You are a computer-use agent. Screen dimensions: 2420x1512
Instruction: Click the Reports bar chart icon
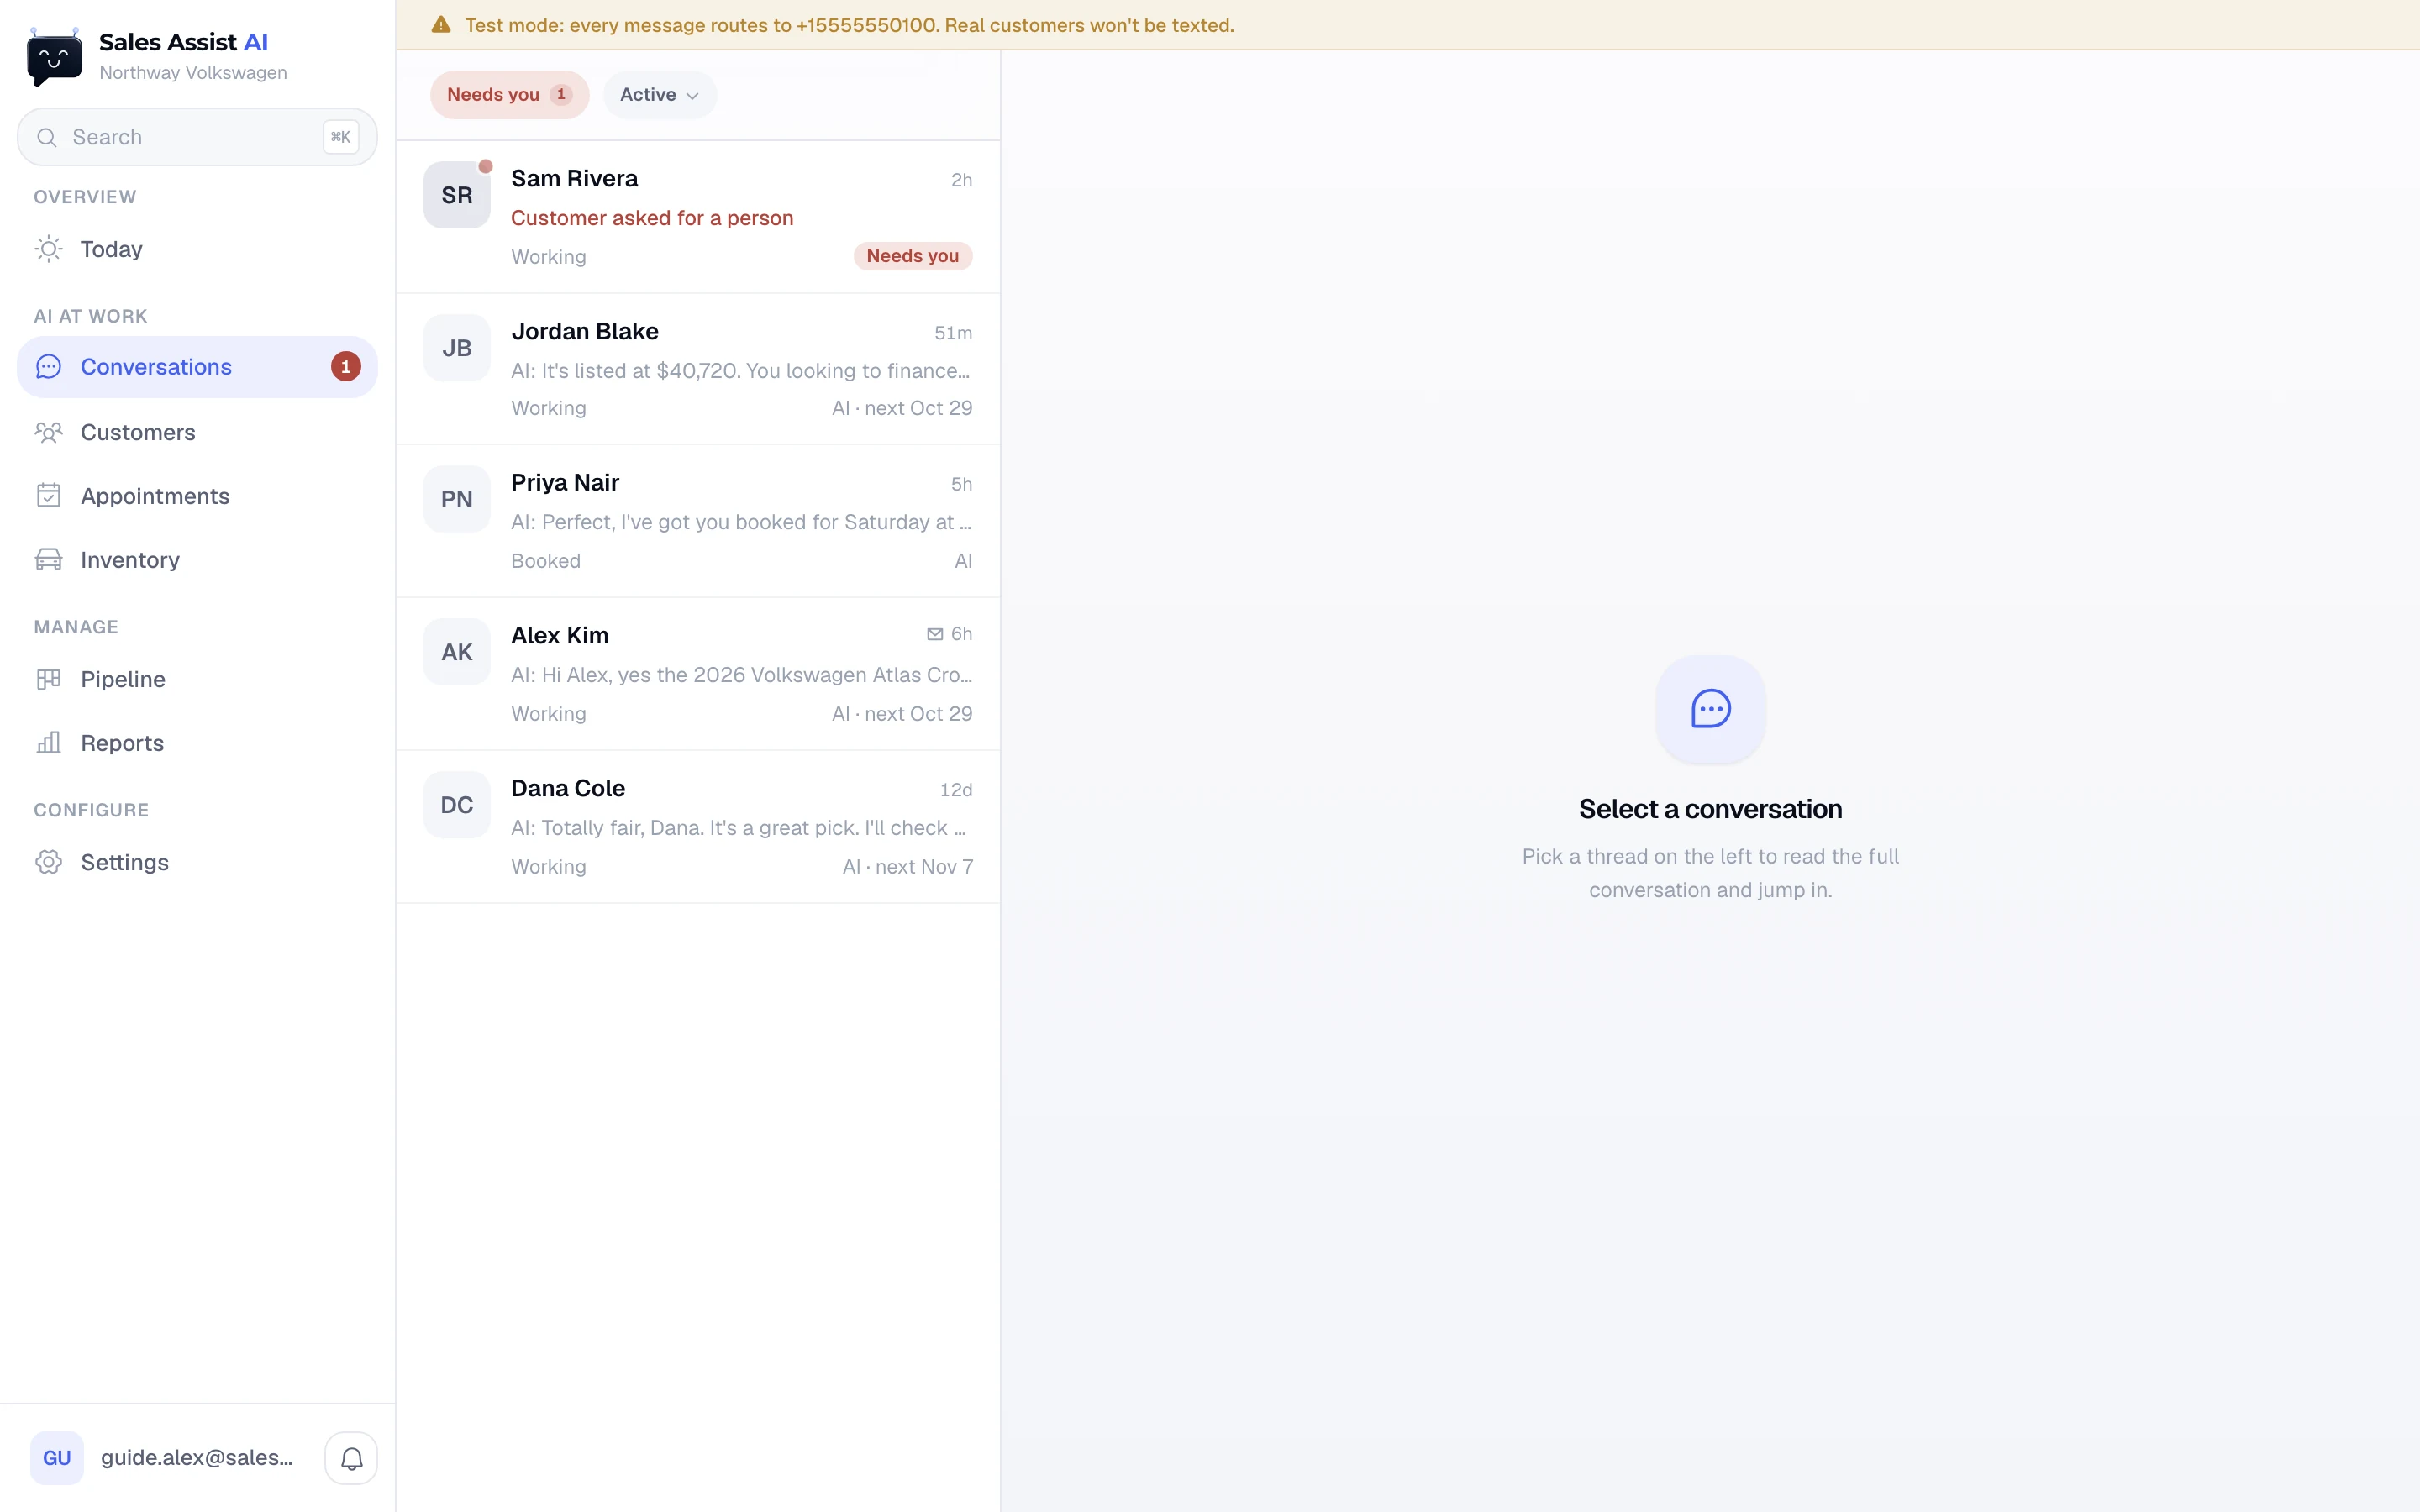click(x=49, y=743)
